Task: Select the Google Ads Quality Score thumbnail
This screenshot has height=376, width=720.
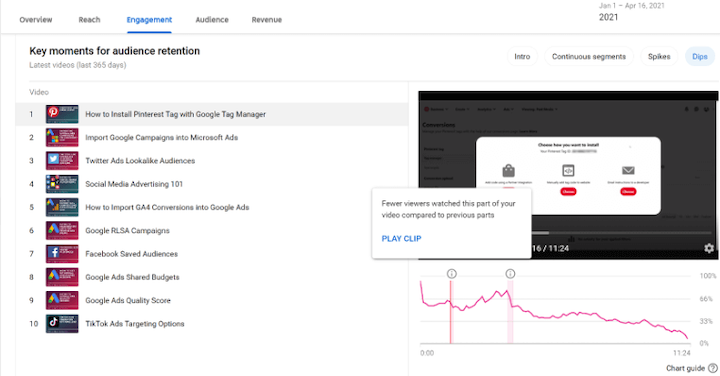Action: click(62, 300)
